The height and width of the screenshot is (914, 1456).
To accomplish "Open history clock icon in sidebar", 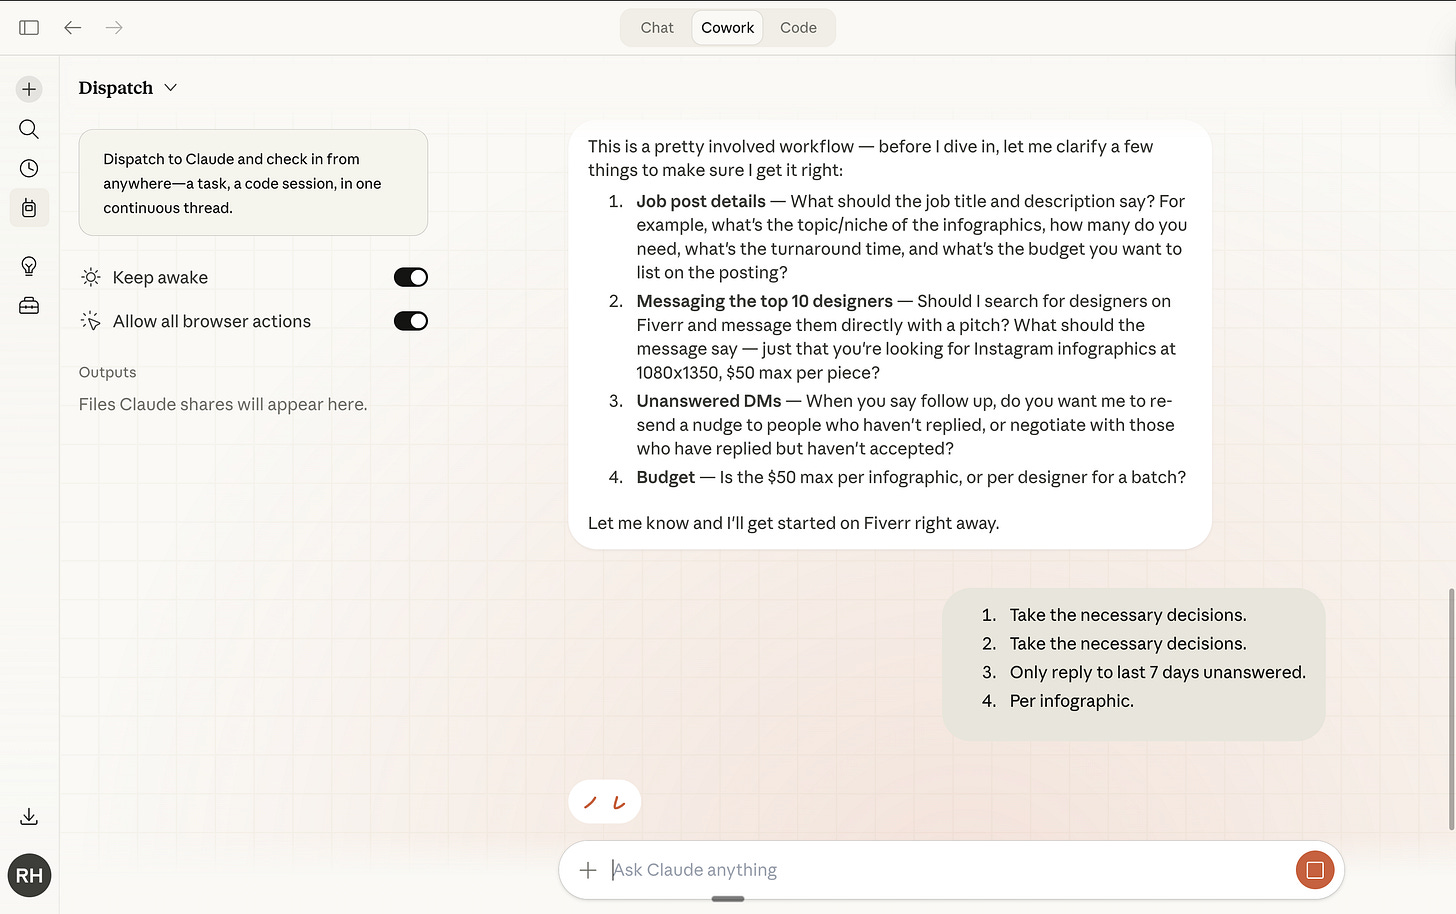I will tap(29, 168).
